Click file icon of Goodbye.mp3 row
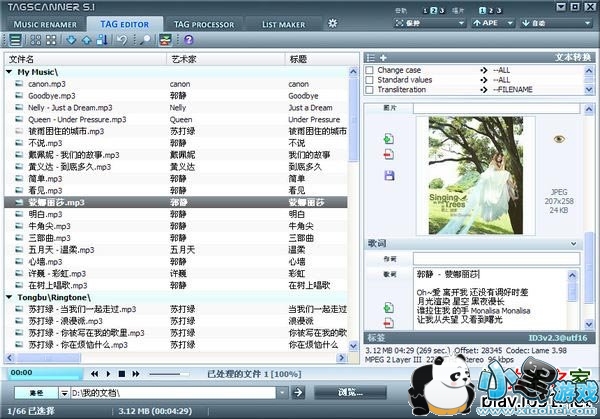Viewport: 600px width, 419px height. [19, 95]
